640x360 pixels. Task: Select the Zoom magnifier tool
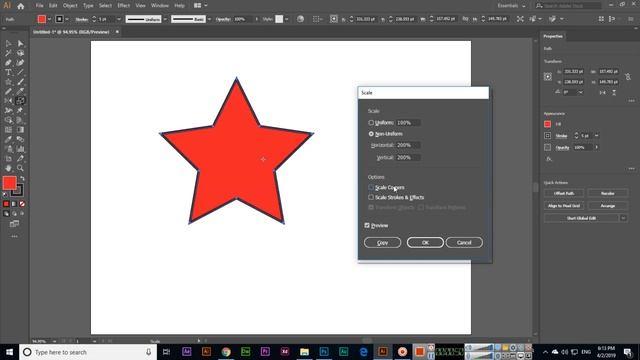(20, 168)
